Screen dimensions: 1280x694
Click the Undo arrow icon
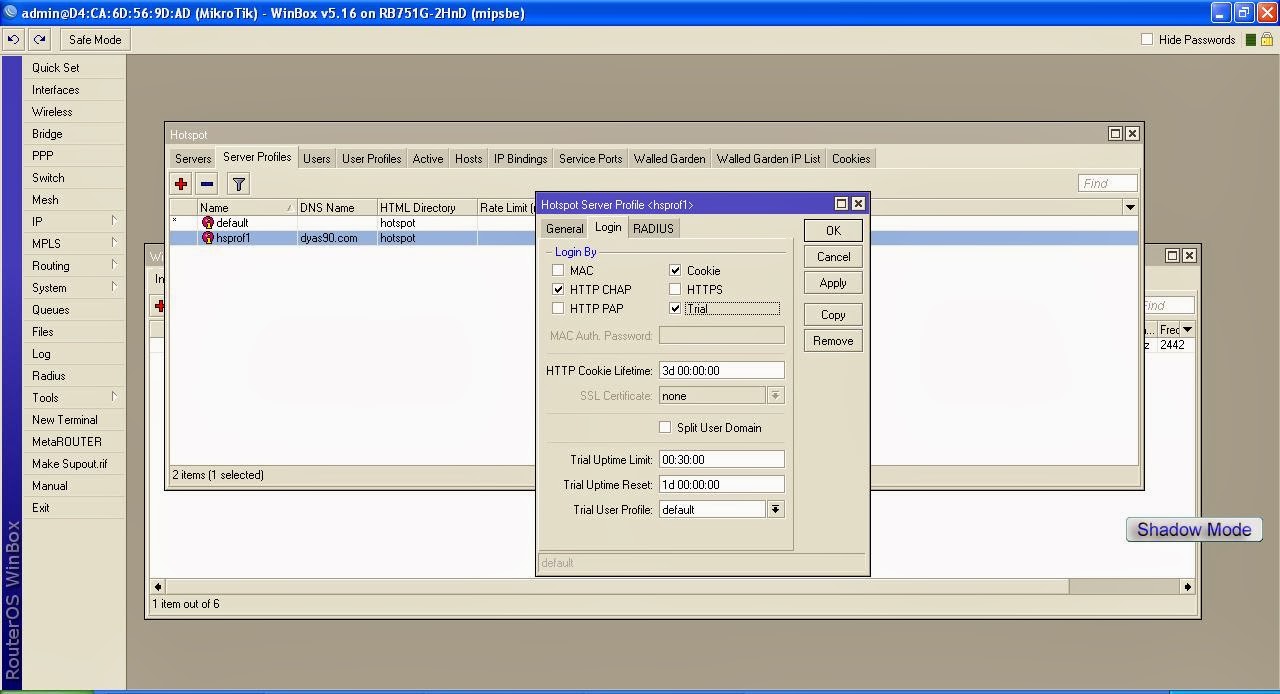coord(14,40)
